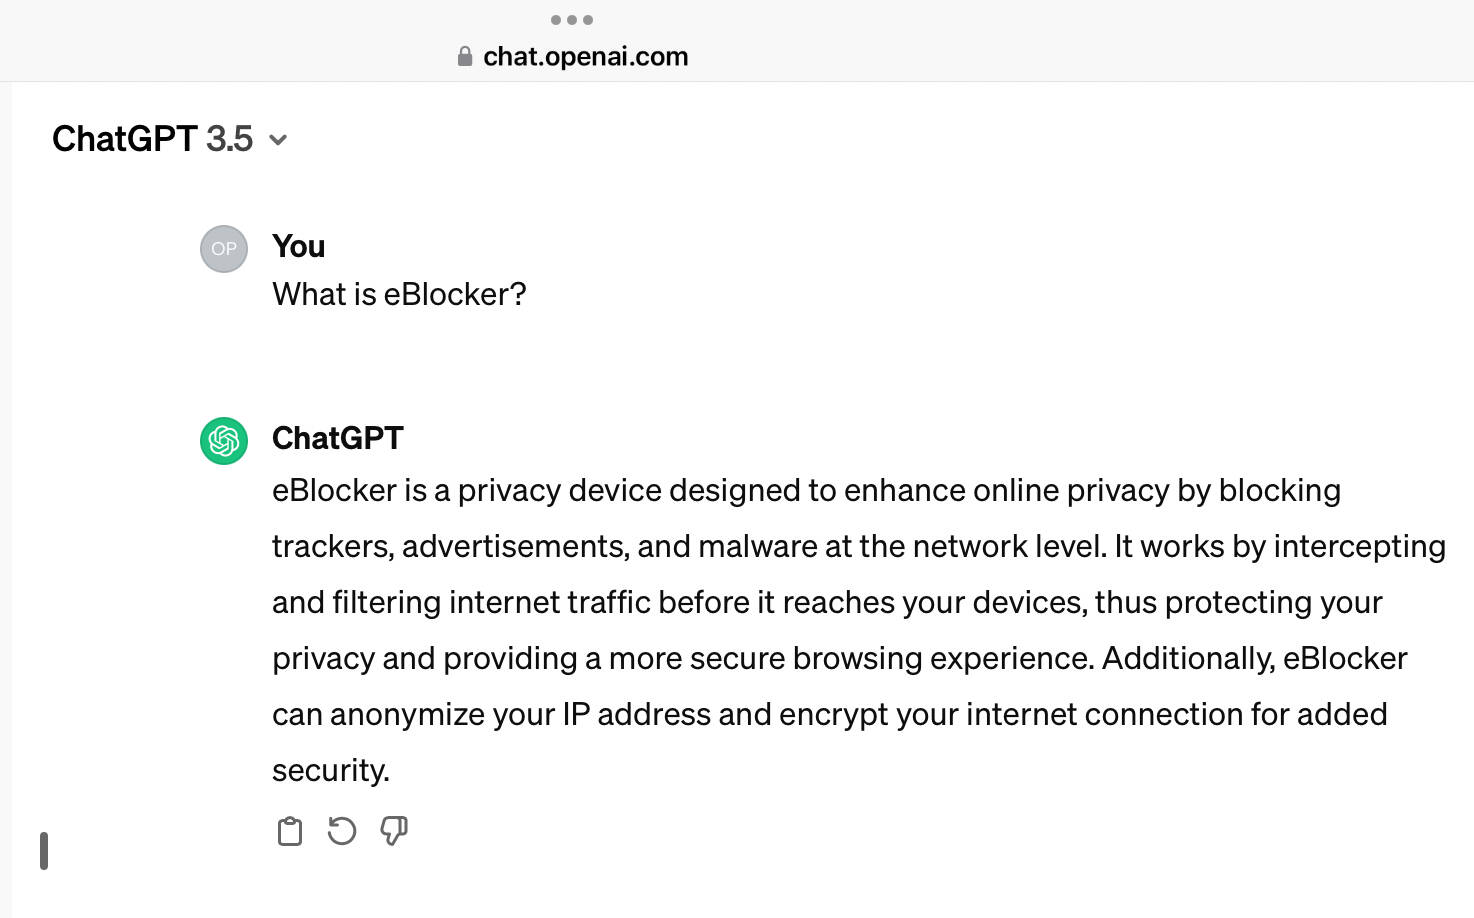Copy ChatGPT's response with the clipboard icon
Screen dimensions: 1474x918
(290, 831)
